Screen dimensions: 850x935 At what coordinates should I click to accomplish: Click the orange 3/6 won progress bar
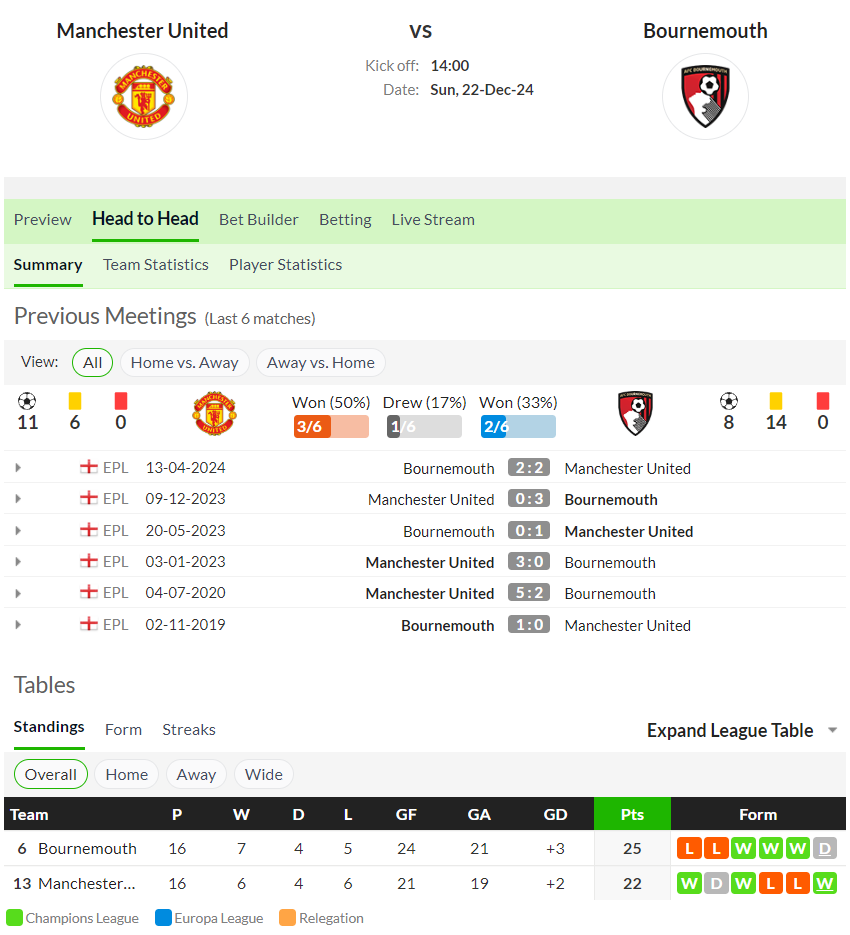[x=331, y=426]
